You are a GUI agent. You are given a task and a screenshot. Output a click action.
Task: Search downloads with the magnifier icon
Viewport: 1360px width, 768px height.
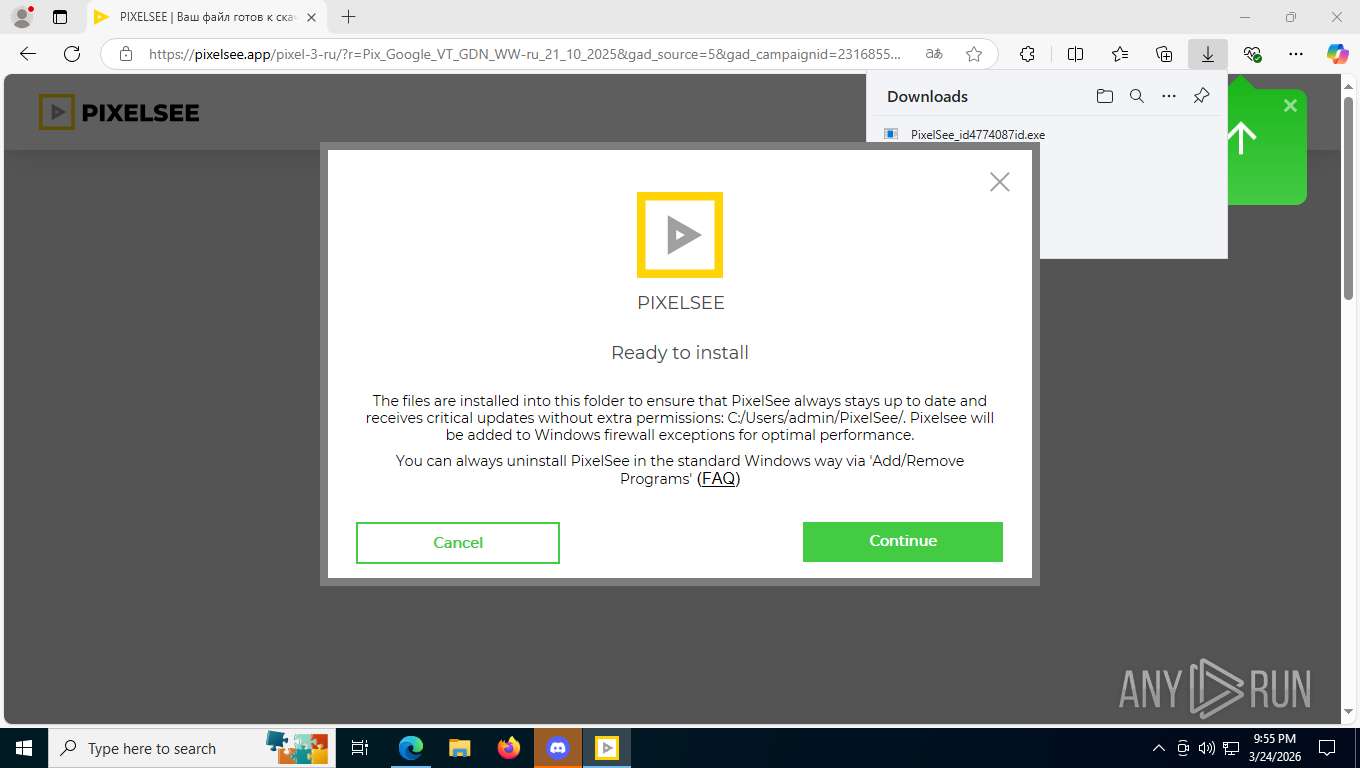point(1136,96)
